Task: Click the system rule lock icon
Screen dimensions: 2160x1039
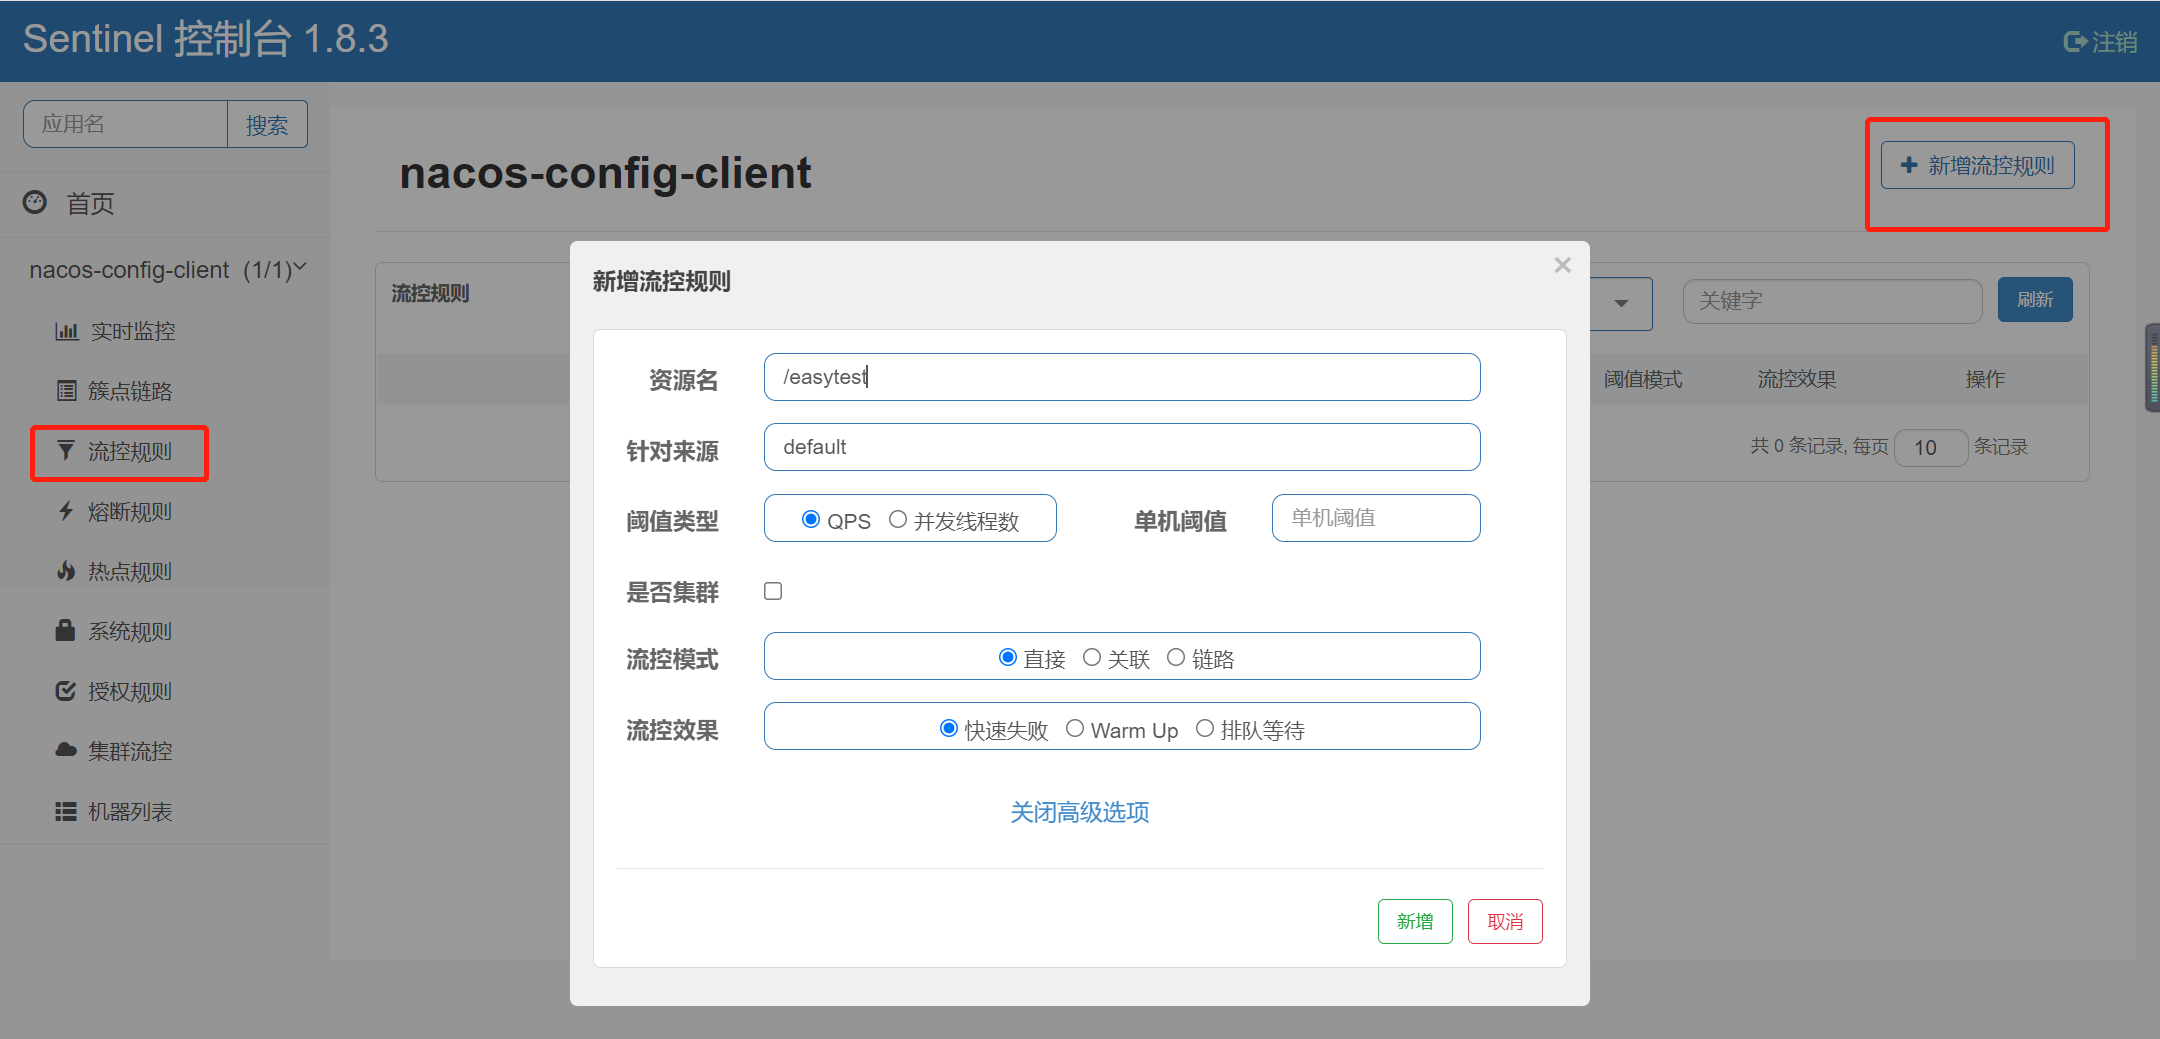Action: pos(66,630)
